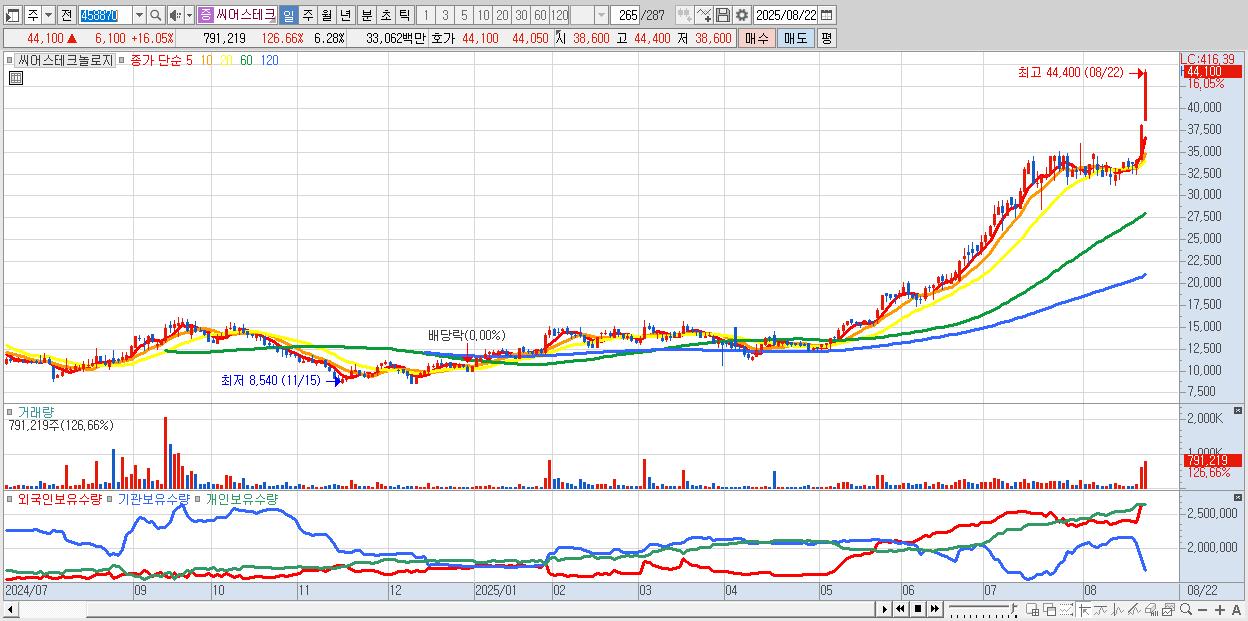The height and width of the screenshot is (621, 1248).
Task: Toggle the 전 button
Action: click(x=67, y=15)
